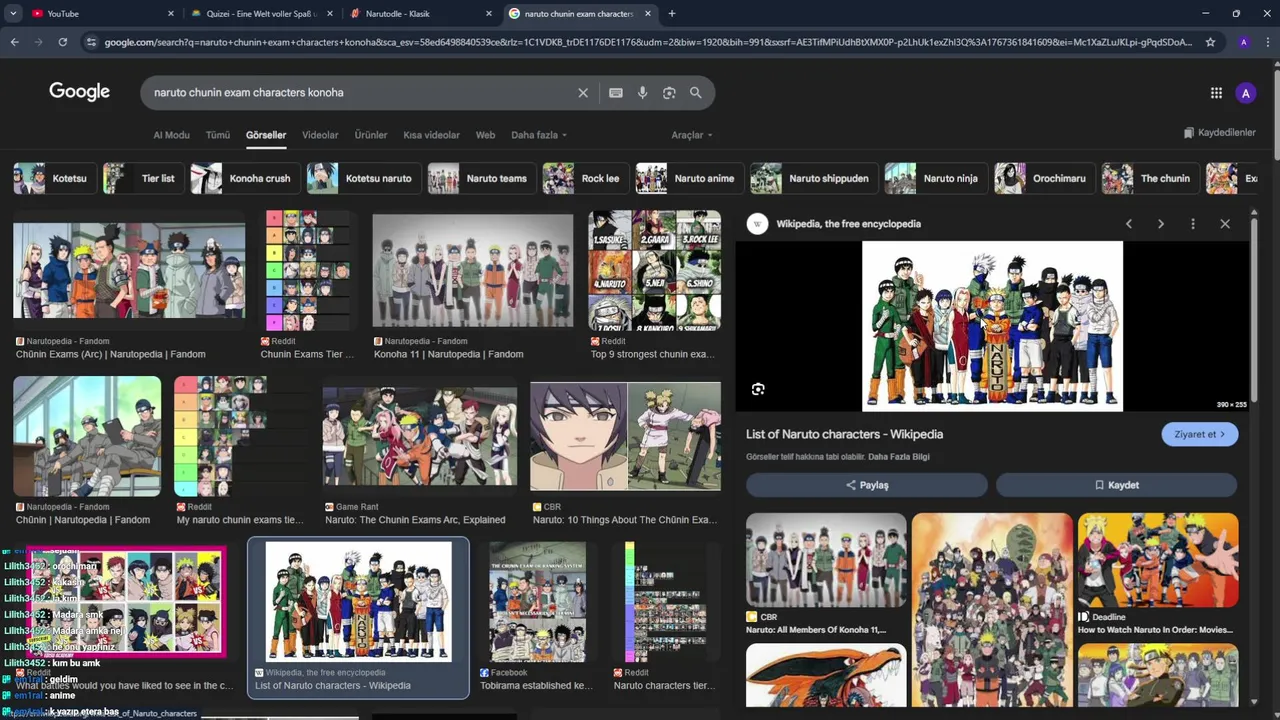Image resolution: width=1280 pixels, height=720 pixels.
Task: Switch to the Narutodle - Klasik tab
Action: (x=420, y=14)
